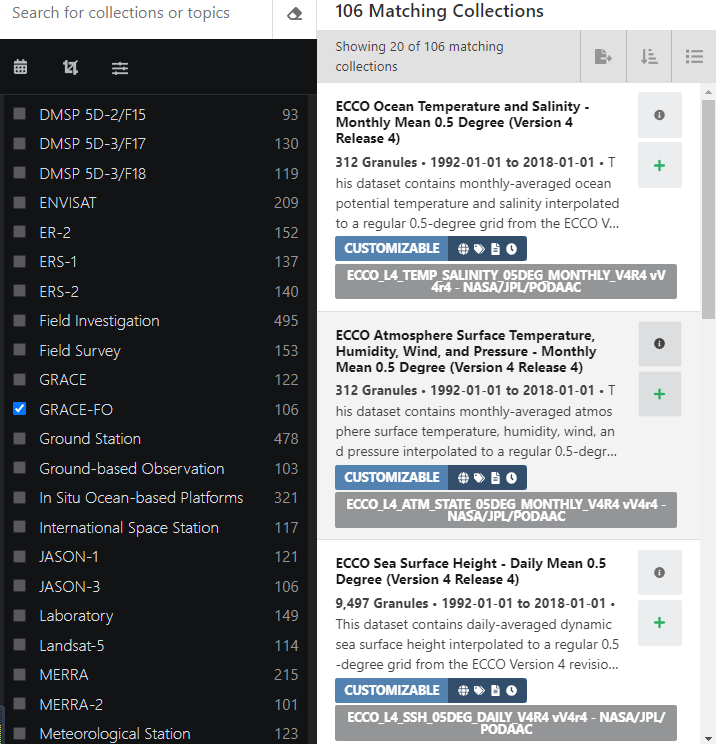Click file icon on ECCO Ocean Temperature badge
This screenshot has height=744, width=716.
click(x=495, y=249)
